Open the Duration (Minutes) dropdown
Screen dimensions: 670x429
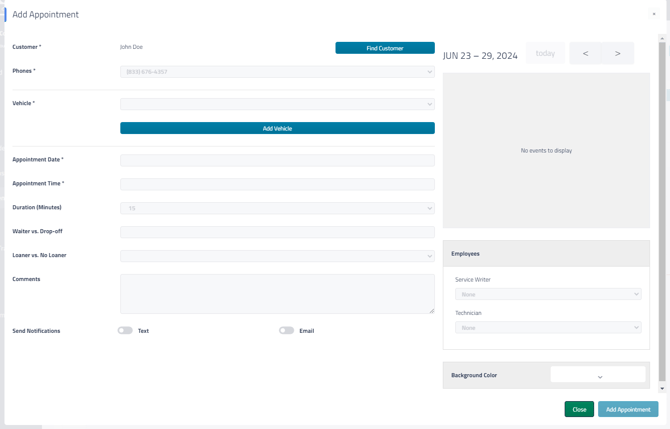[277, 208]
